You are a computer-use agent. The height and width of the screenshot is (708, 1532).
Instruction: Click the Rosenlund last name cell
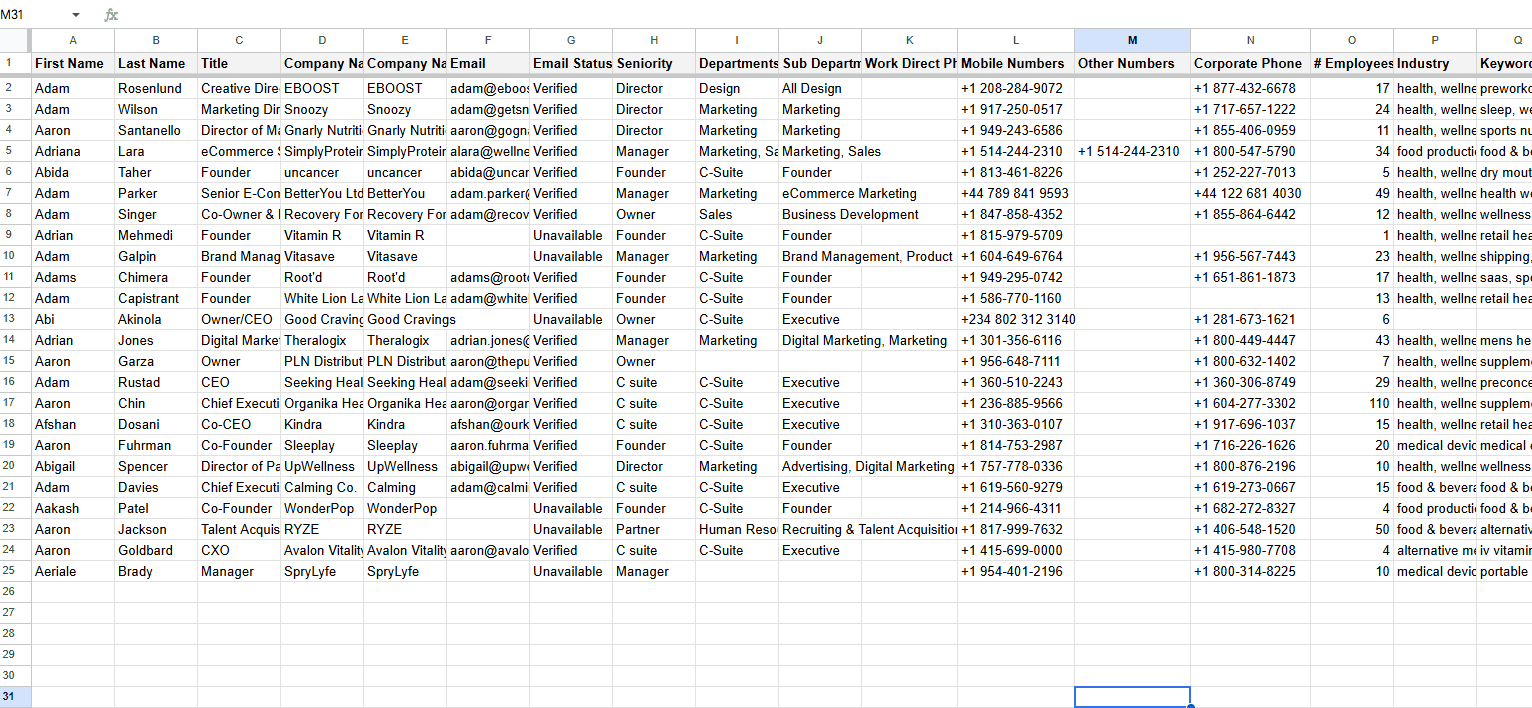pyautogui.click(x=156, y=88)
